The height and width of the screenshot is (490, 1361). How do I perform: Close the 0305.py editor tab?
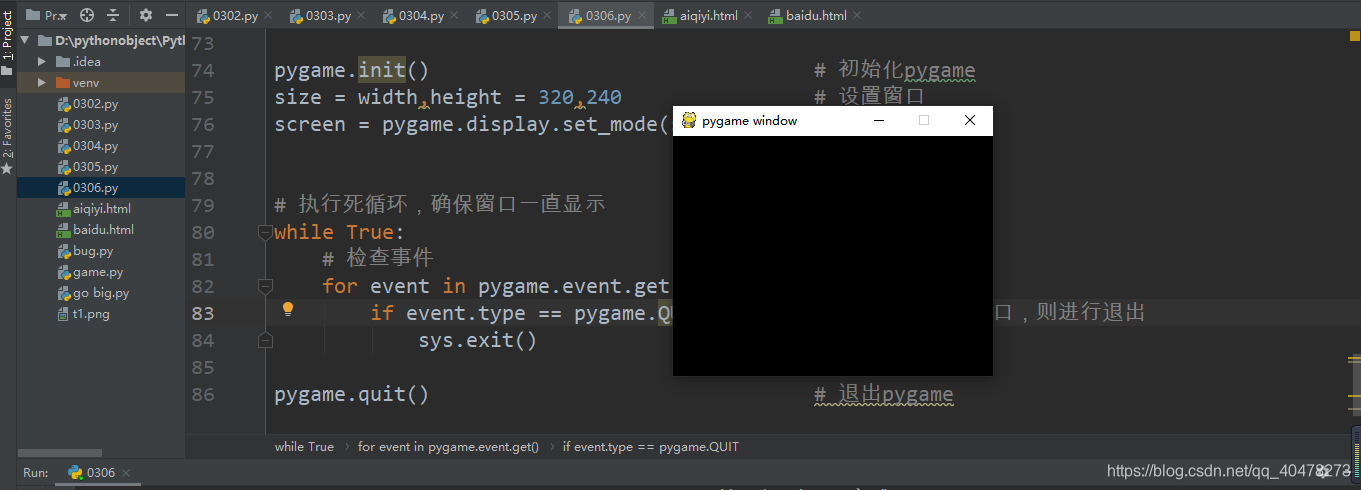coord(549,17)
